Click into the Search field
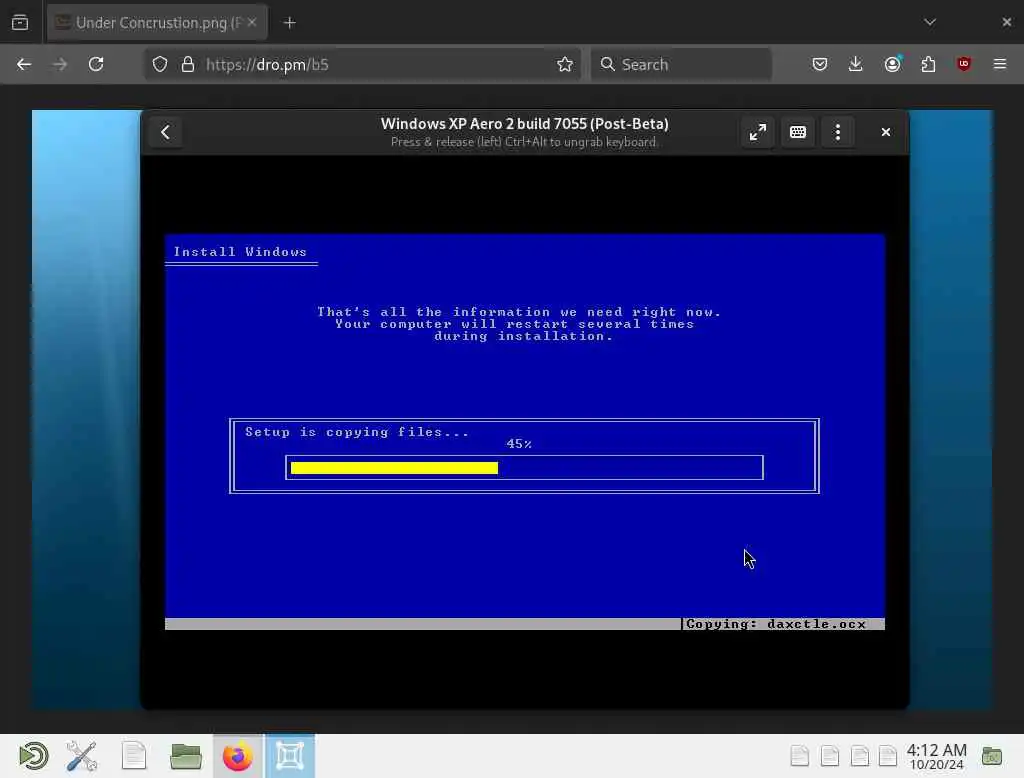The width and height of the screenshot is (1024, 778). point(681,64)
